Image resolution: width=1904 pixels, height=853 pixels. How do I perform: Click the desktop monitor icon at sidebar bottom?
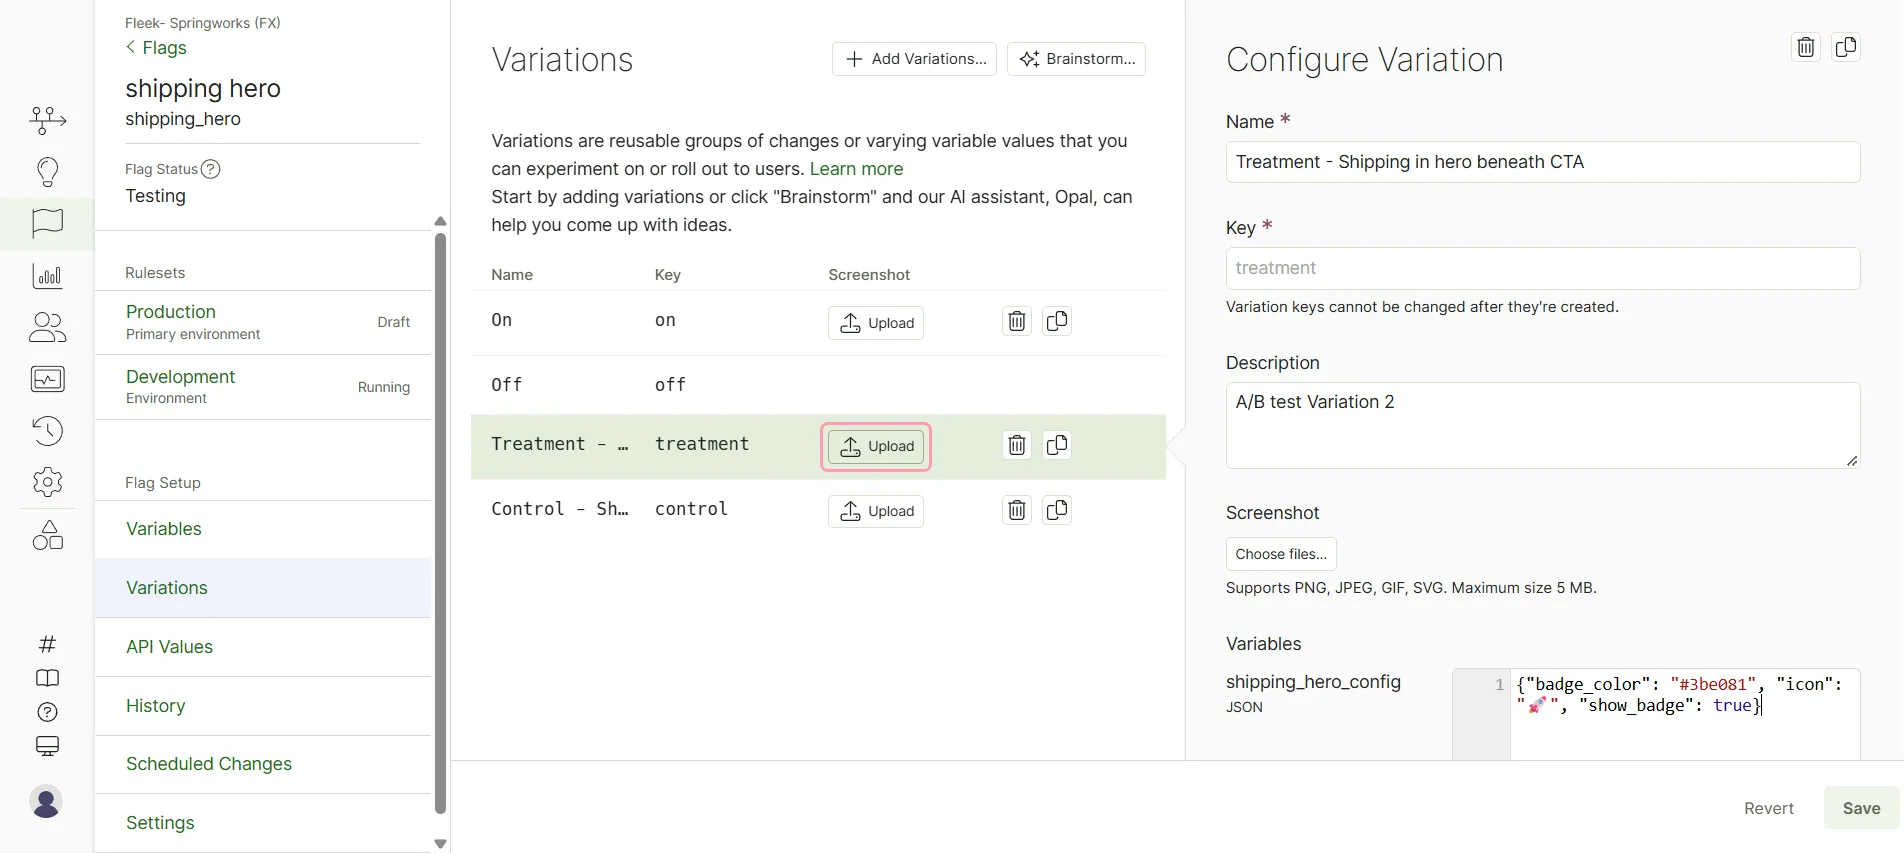47,746
